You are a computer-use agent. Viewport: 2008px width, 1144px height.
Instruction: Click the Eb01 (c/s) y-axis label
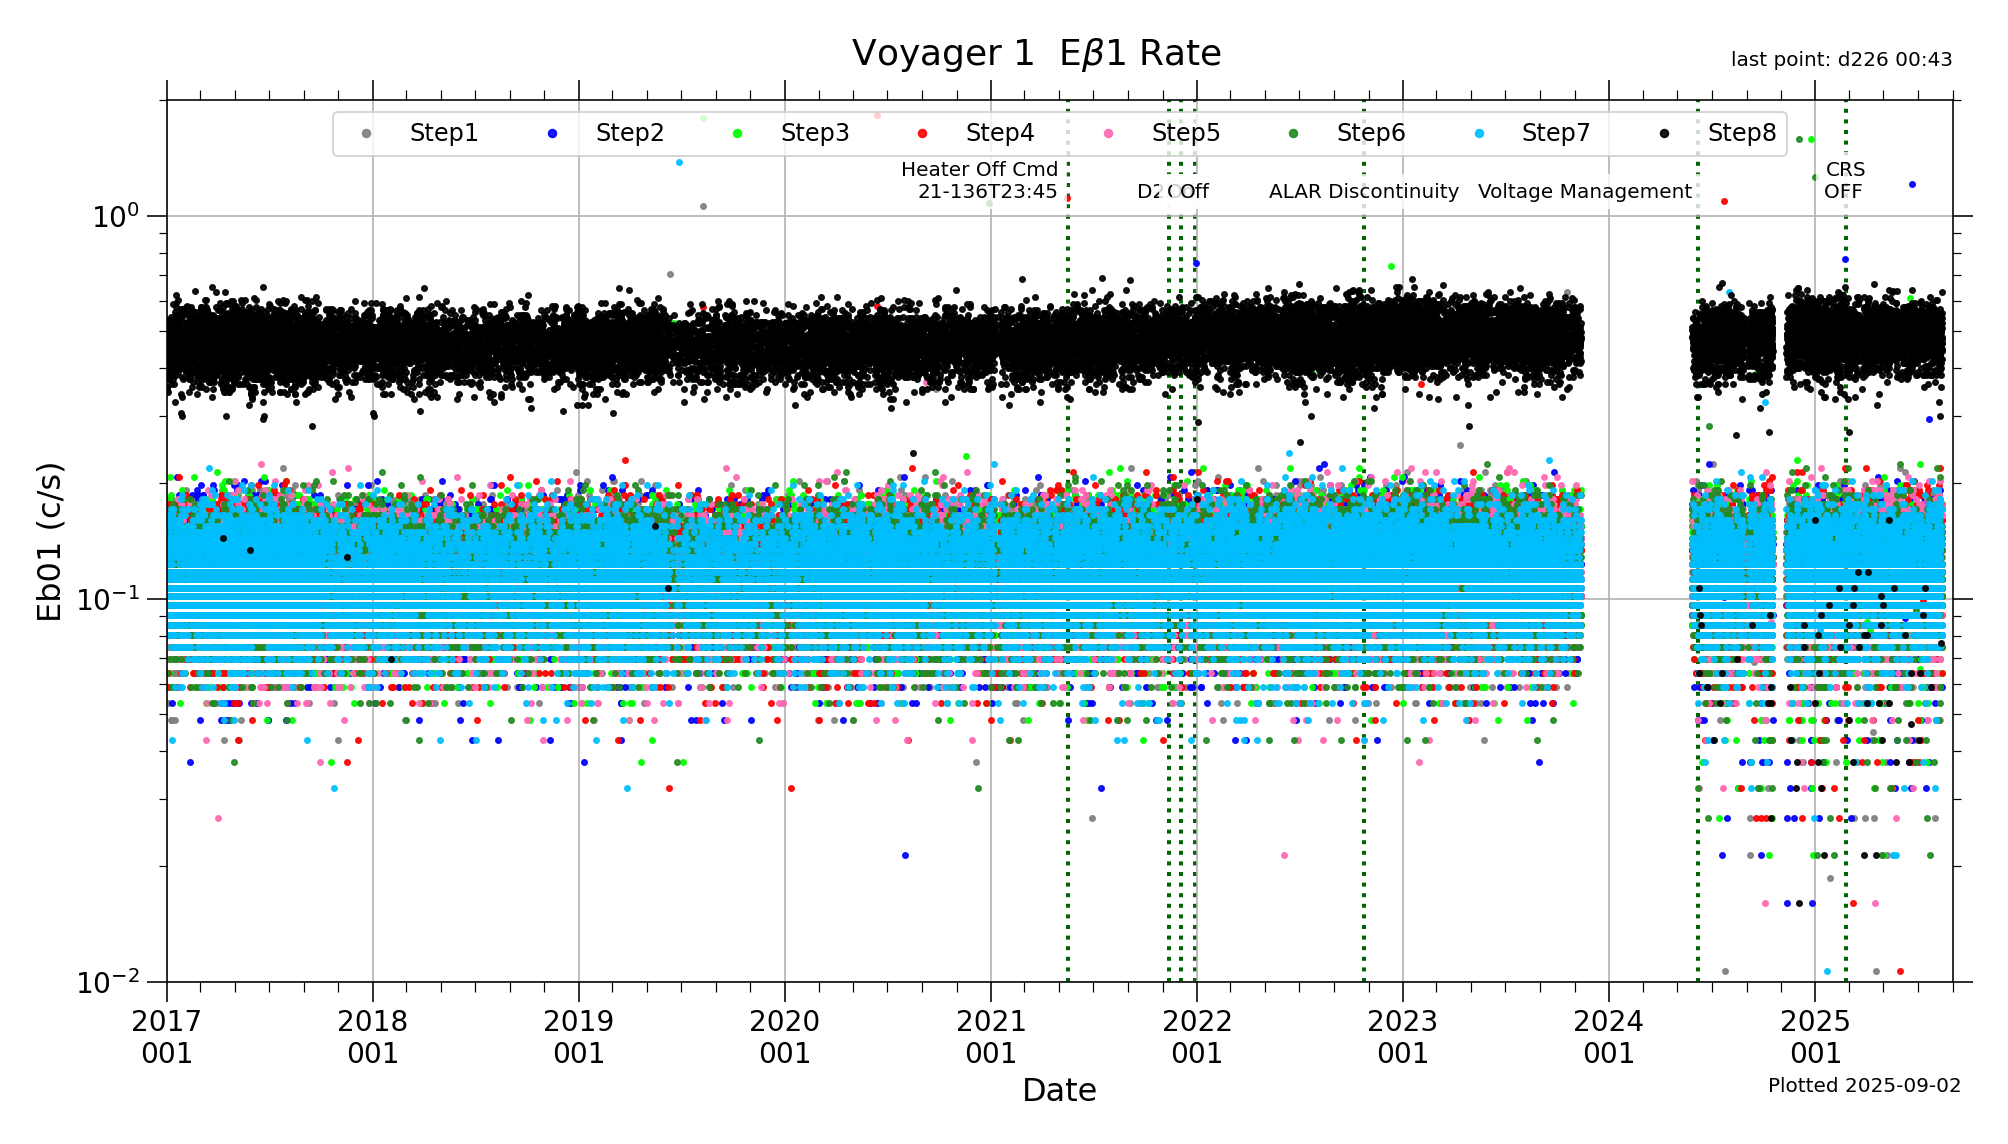(50, 541)
